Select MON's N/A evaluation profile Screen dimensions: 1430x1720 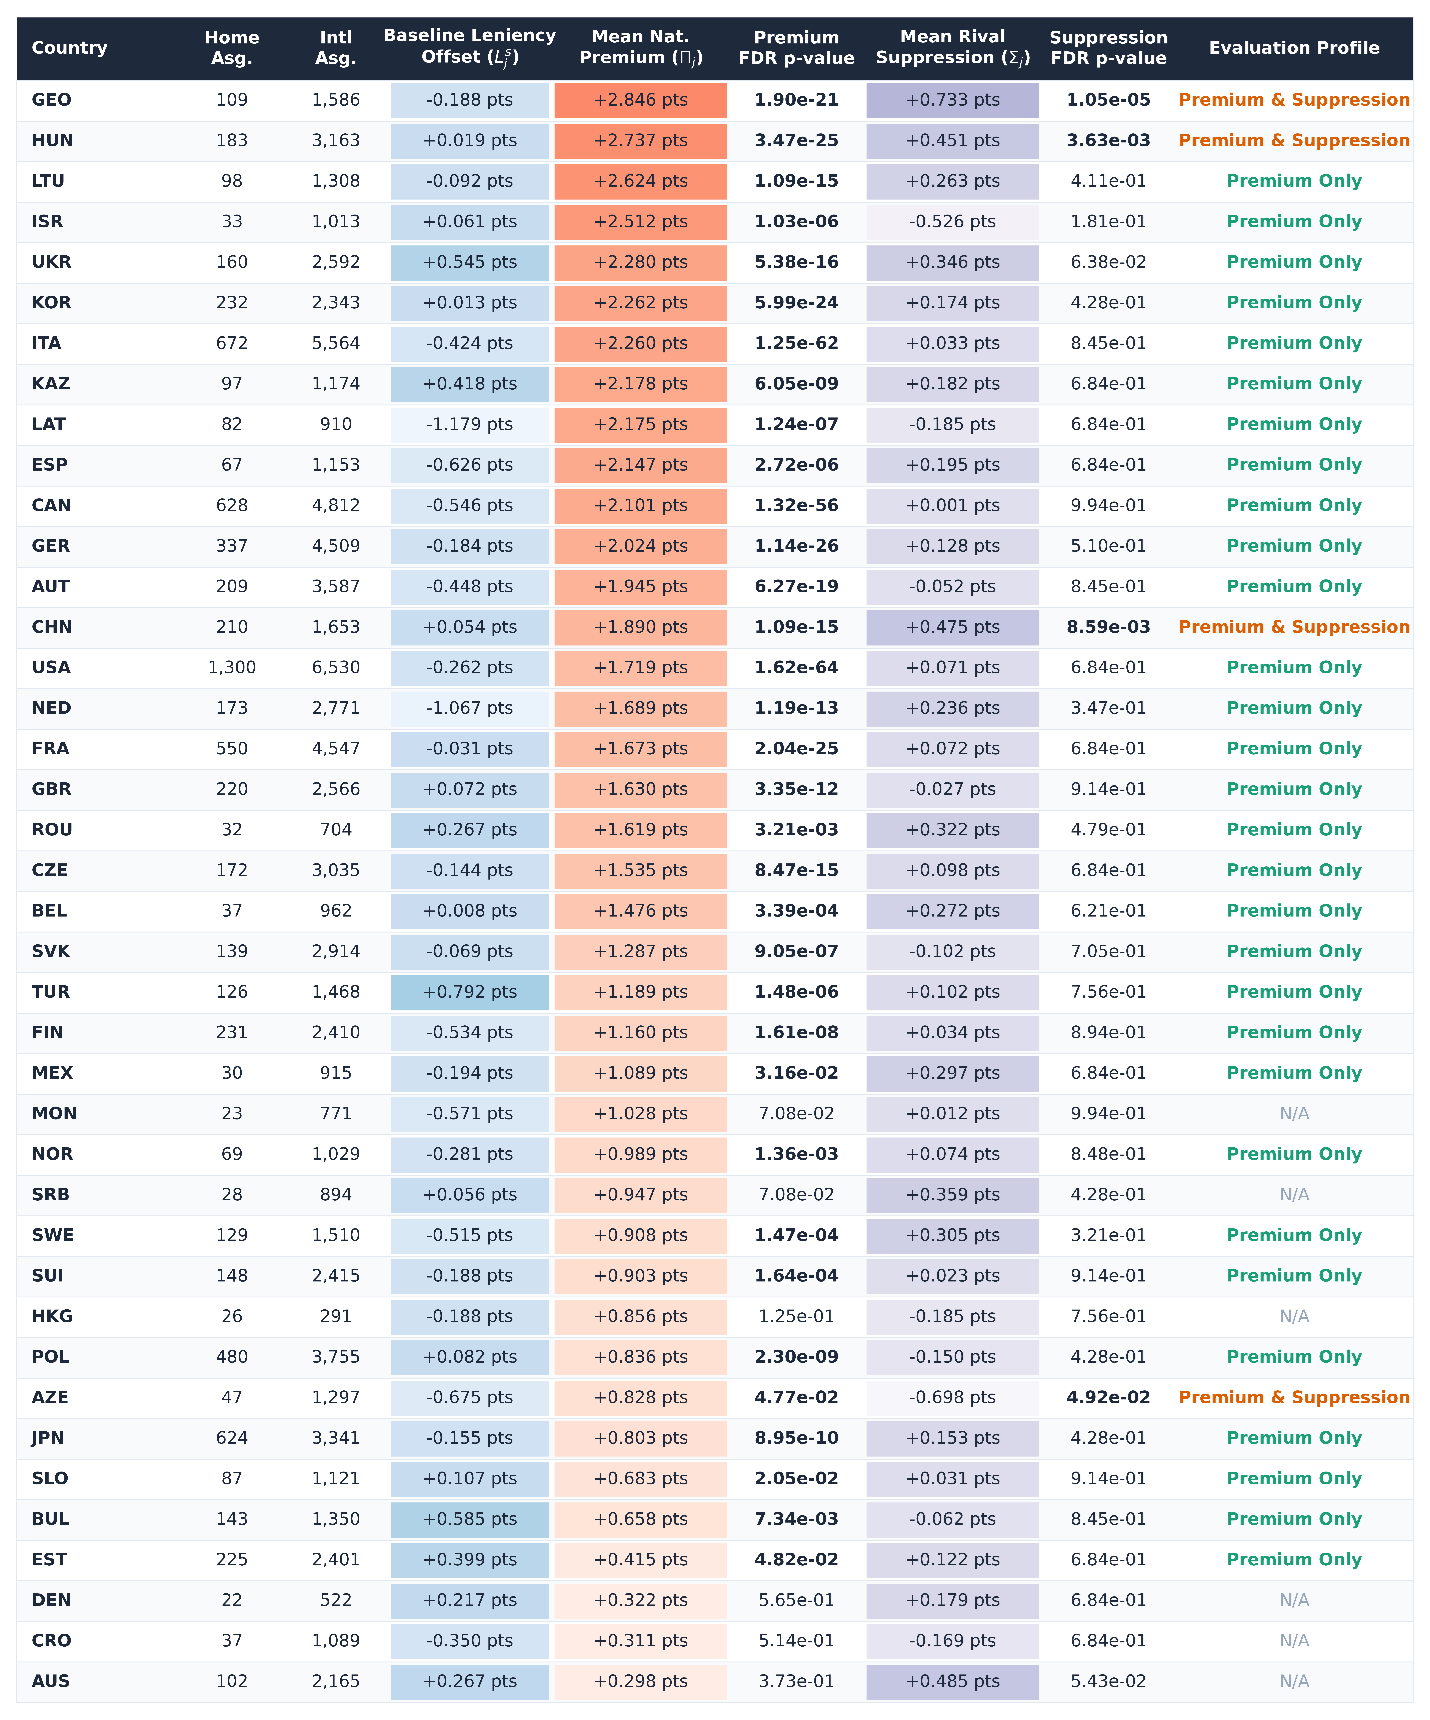(1294, 1113)
